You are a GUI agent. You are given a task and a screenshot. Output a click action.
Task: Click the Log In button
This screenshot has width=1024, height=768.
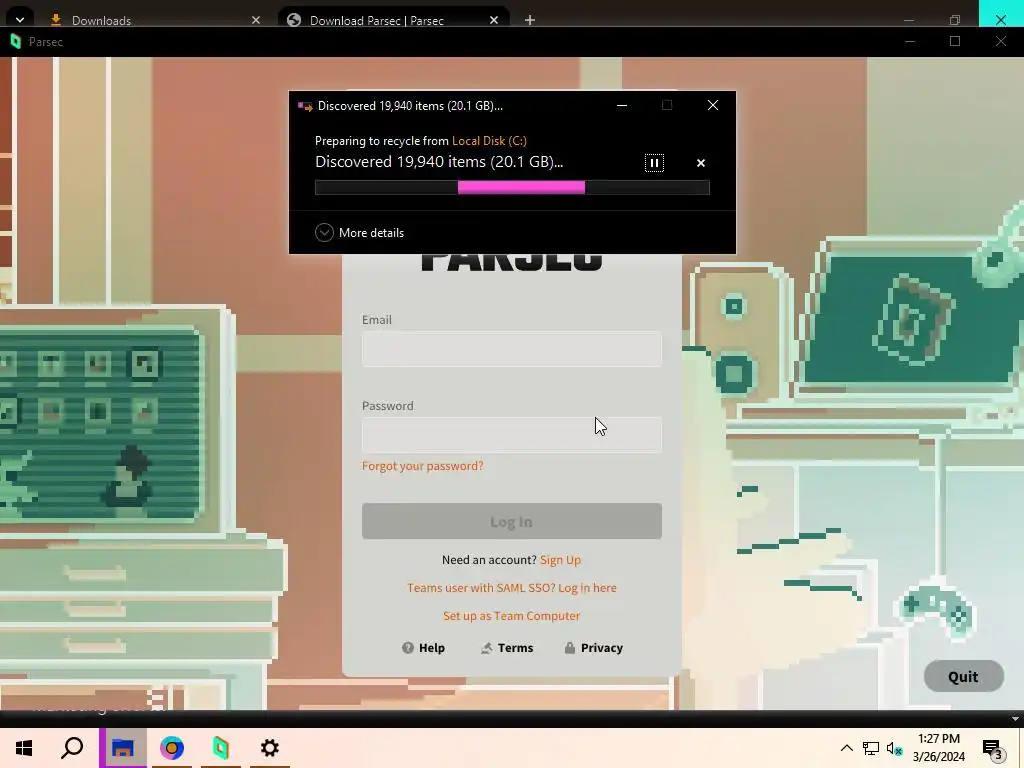click(x=511, y=521)
